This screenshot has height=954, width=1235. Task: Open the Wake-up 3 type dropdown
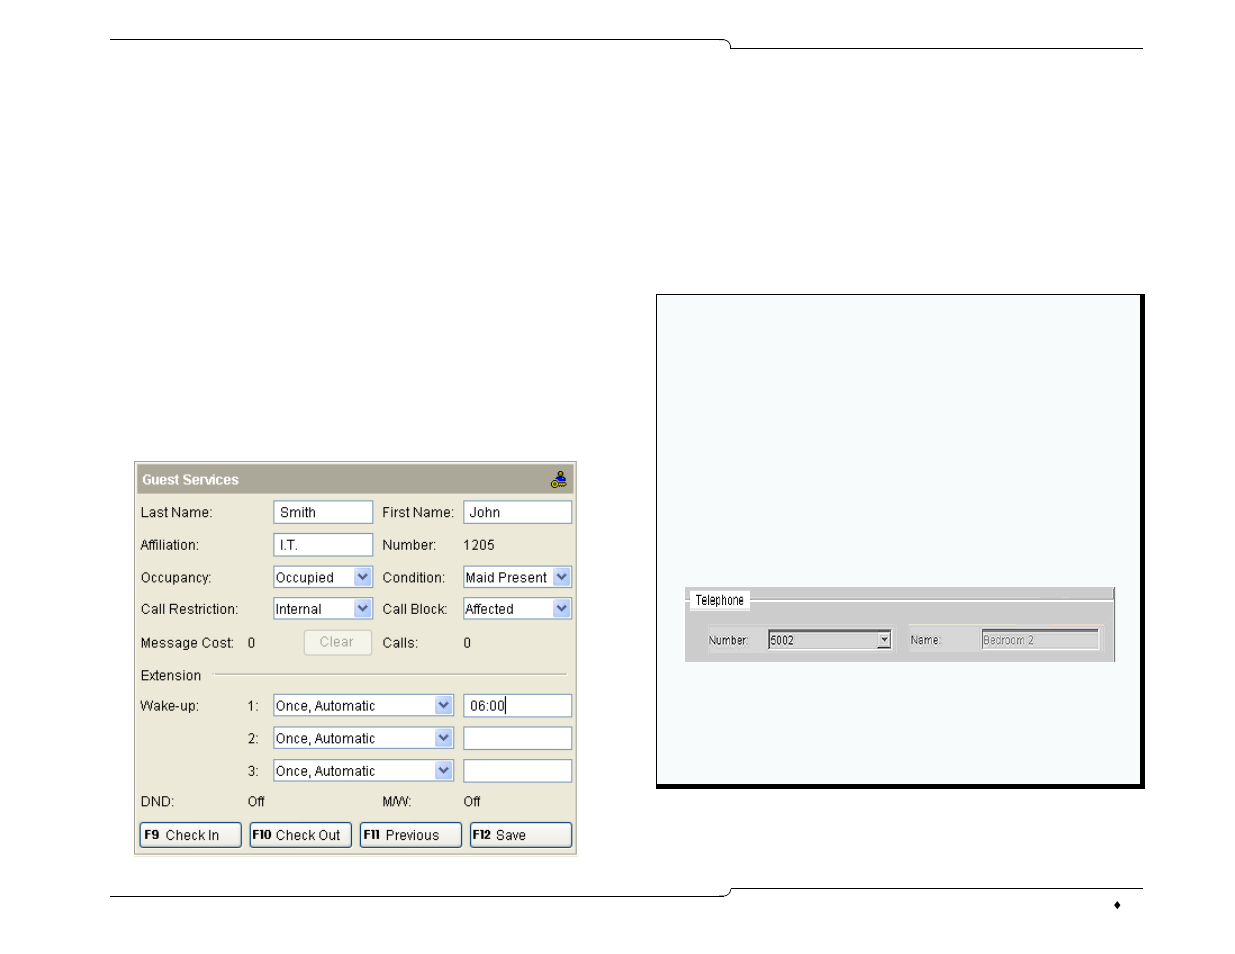tap(363, 771)
